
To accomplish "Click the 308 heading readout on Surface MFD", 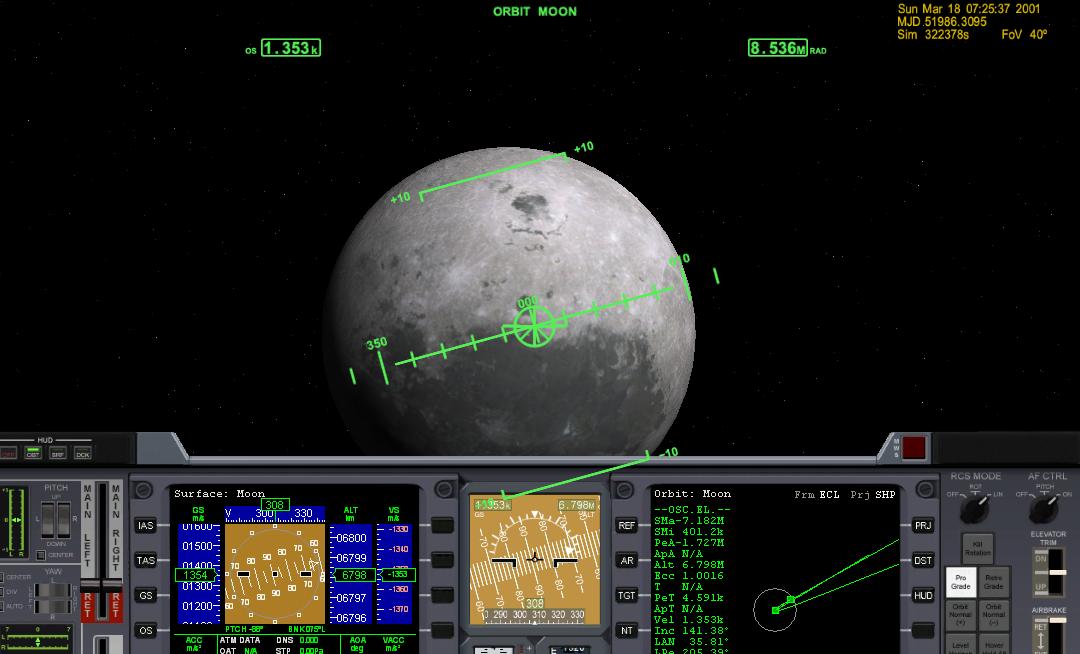I will point(275,505).
